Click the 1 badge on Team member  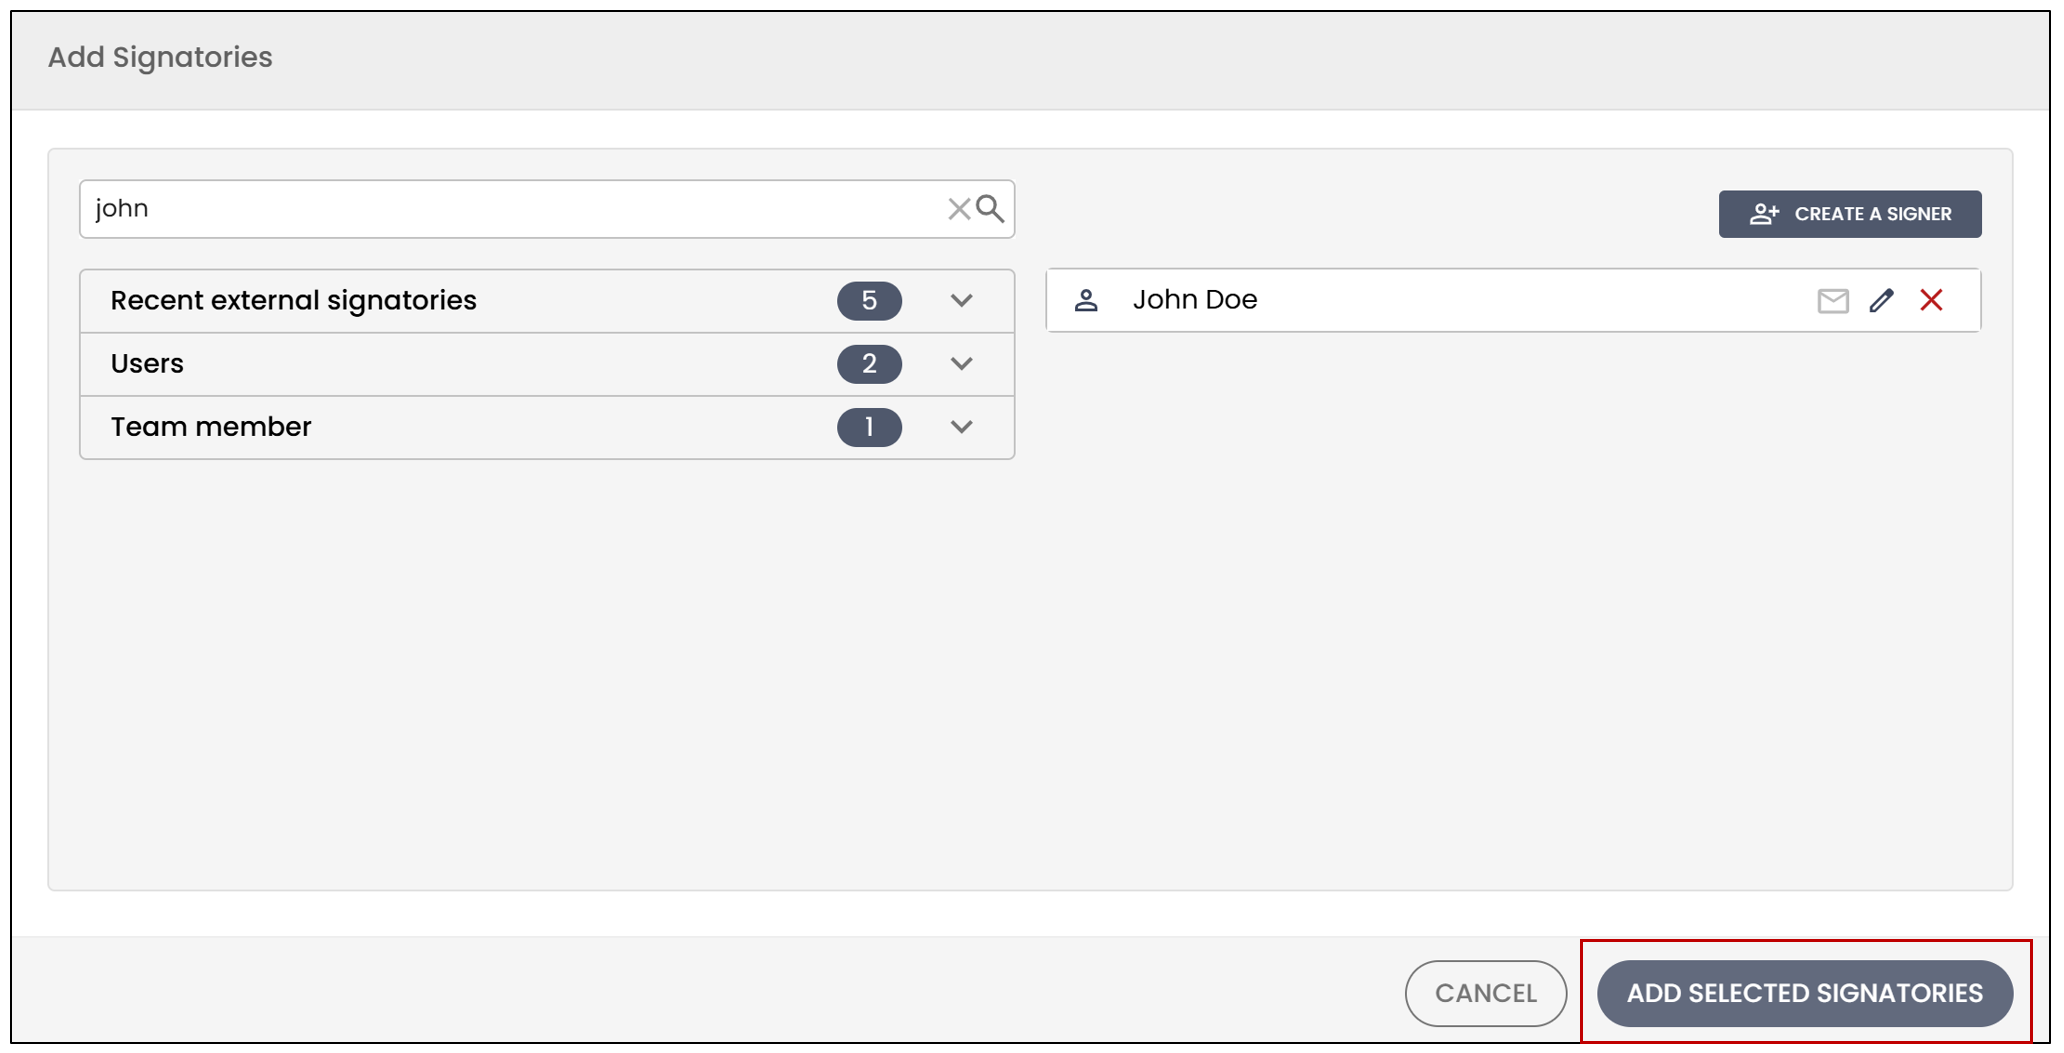point(869,427)
